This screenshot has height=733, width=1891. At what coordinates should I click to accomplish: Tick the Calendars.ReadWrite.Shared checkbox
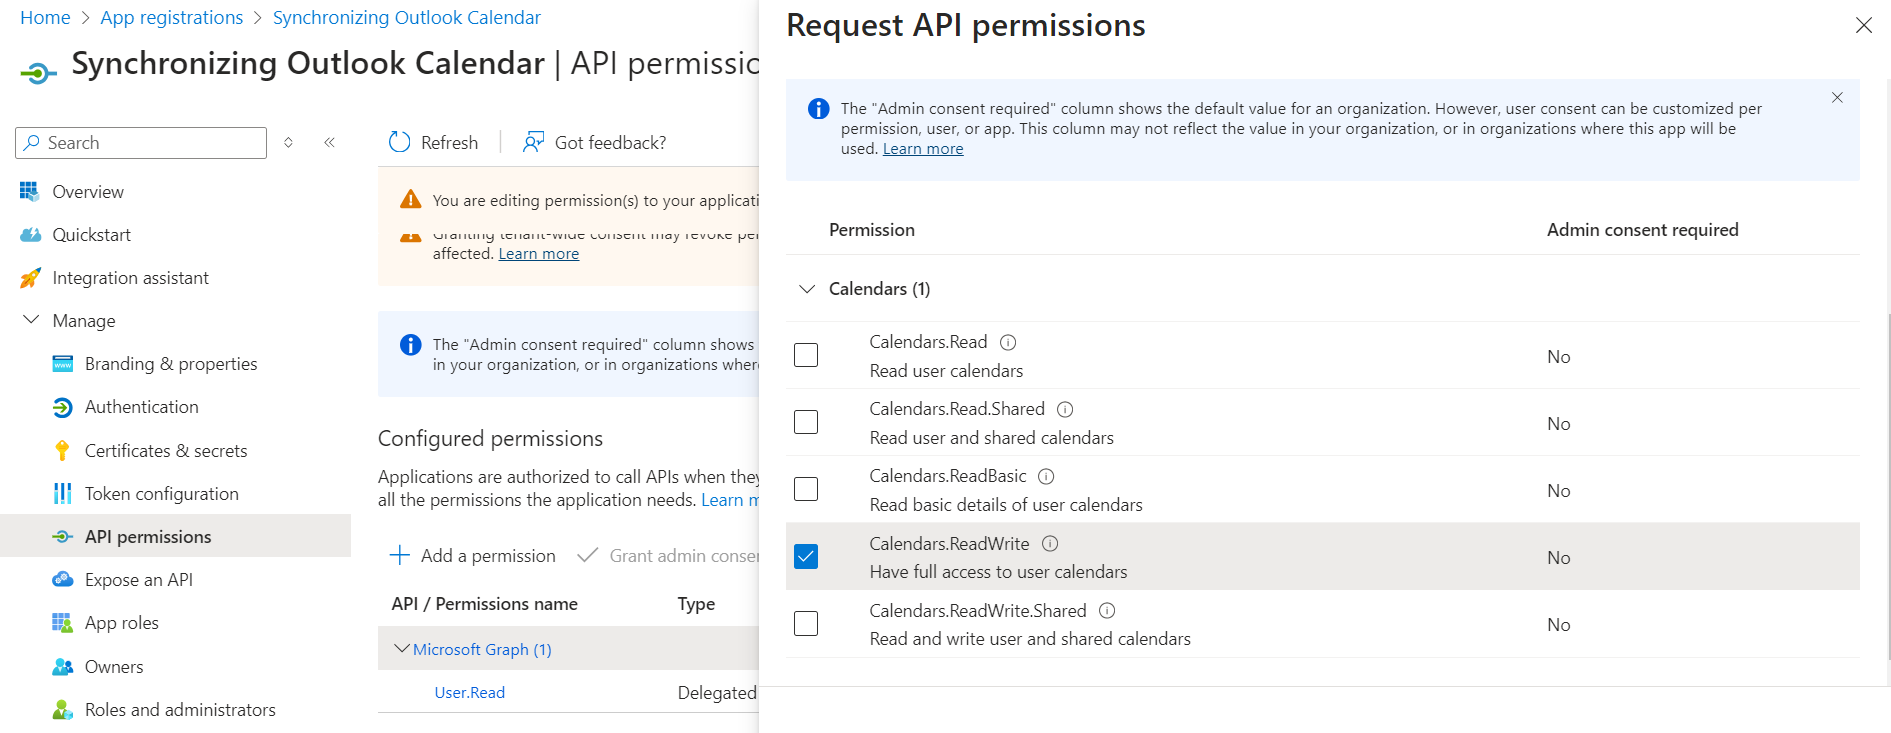(806, 623)
